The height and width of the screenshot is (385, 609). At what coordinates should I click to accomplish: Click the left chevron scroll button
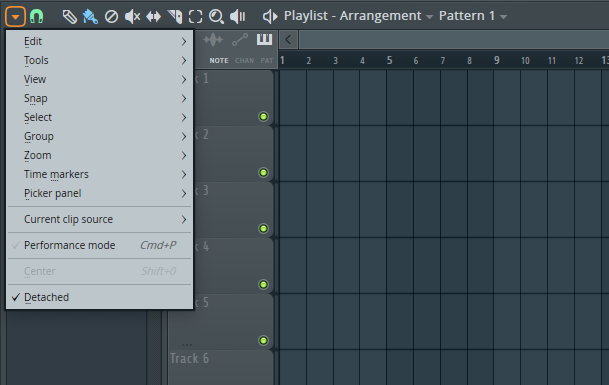click(x=288, y=39)
